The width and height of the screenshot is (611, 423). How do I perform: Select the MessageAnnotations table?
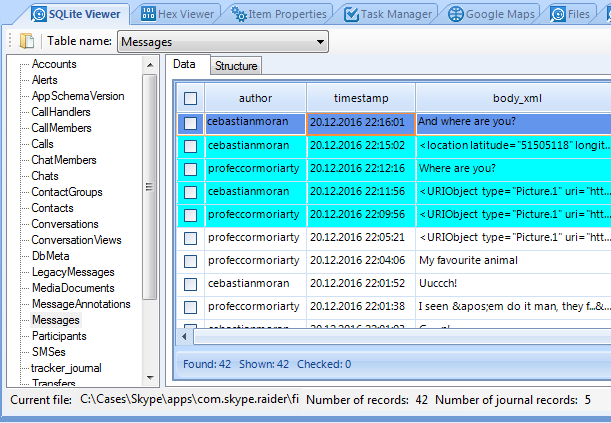pyautogui.click(x=81, y=303)
